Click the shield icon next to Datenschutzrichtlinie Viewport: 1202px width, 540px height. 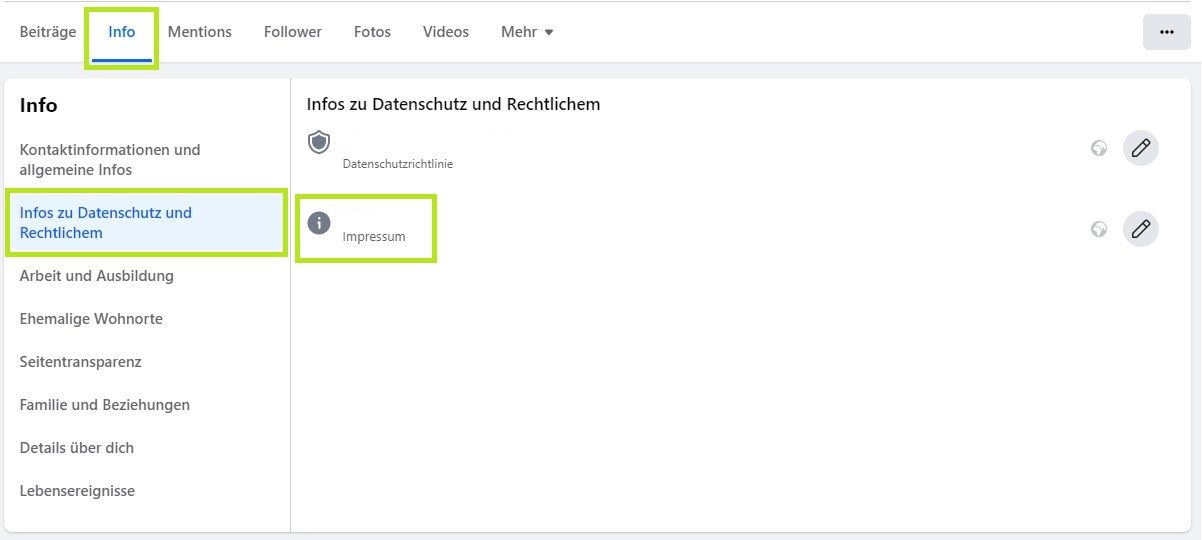click(x=319, y=142)
